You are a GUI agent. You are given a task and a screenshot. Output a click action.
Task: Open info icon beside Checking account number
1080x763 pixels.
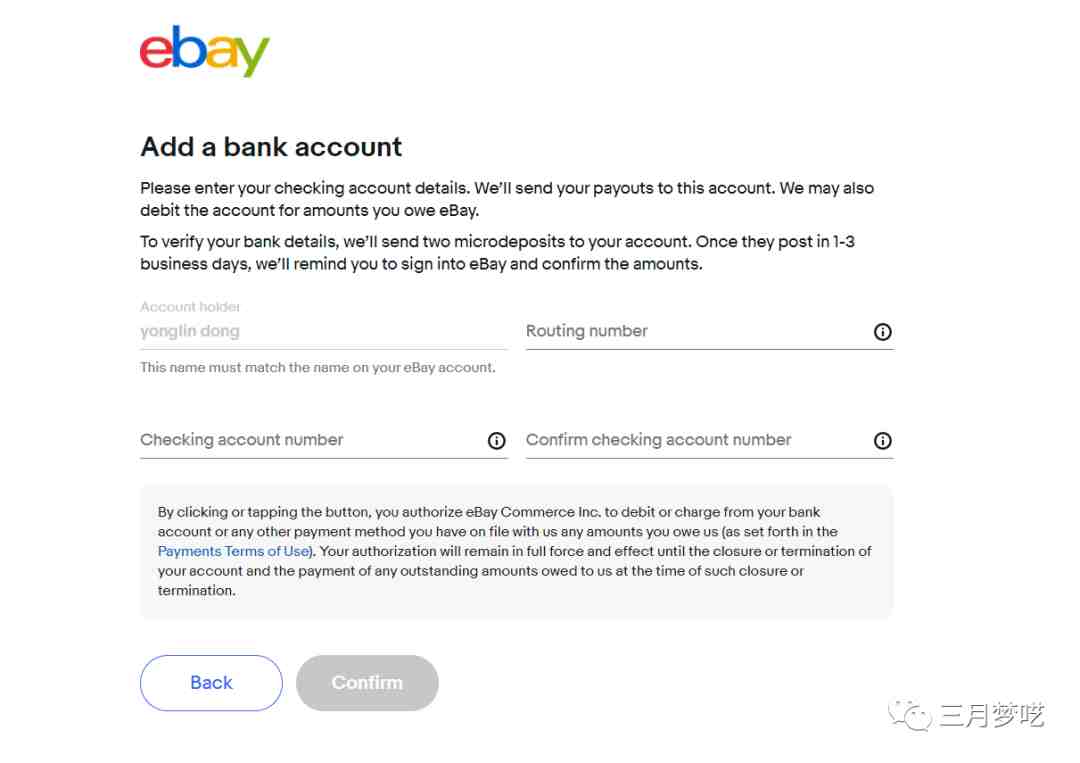pyautogui.click(x=497, y=441)
